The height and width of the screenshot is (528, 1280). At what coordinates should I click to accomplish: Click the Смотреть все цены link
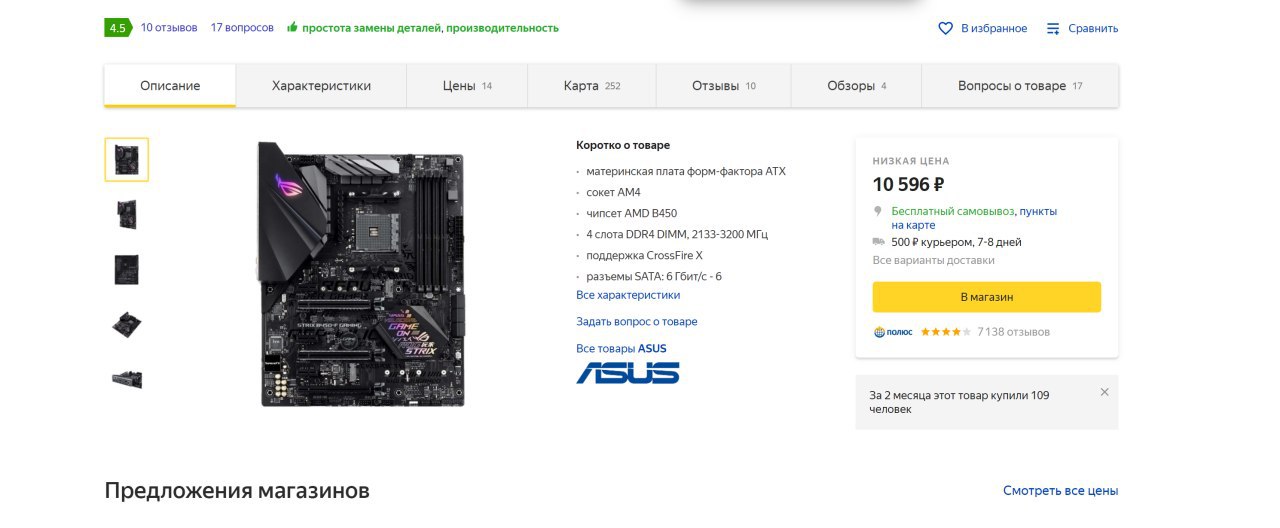tap(1061, 491)
